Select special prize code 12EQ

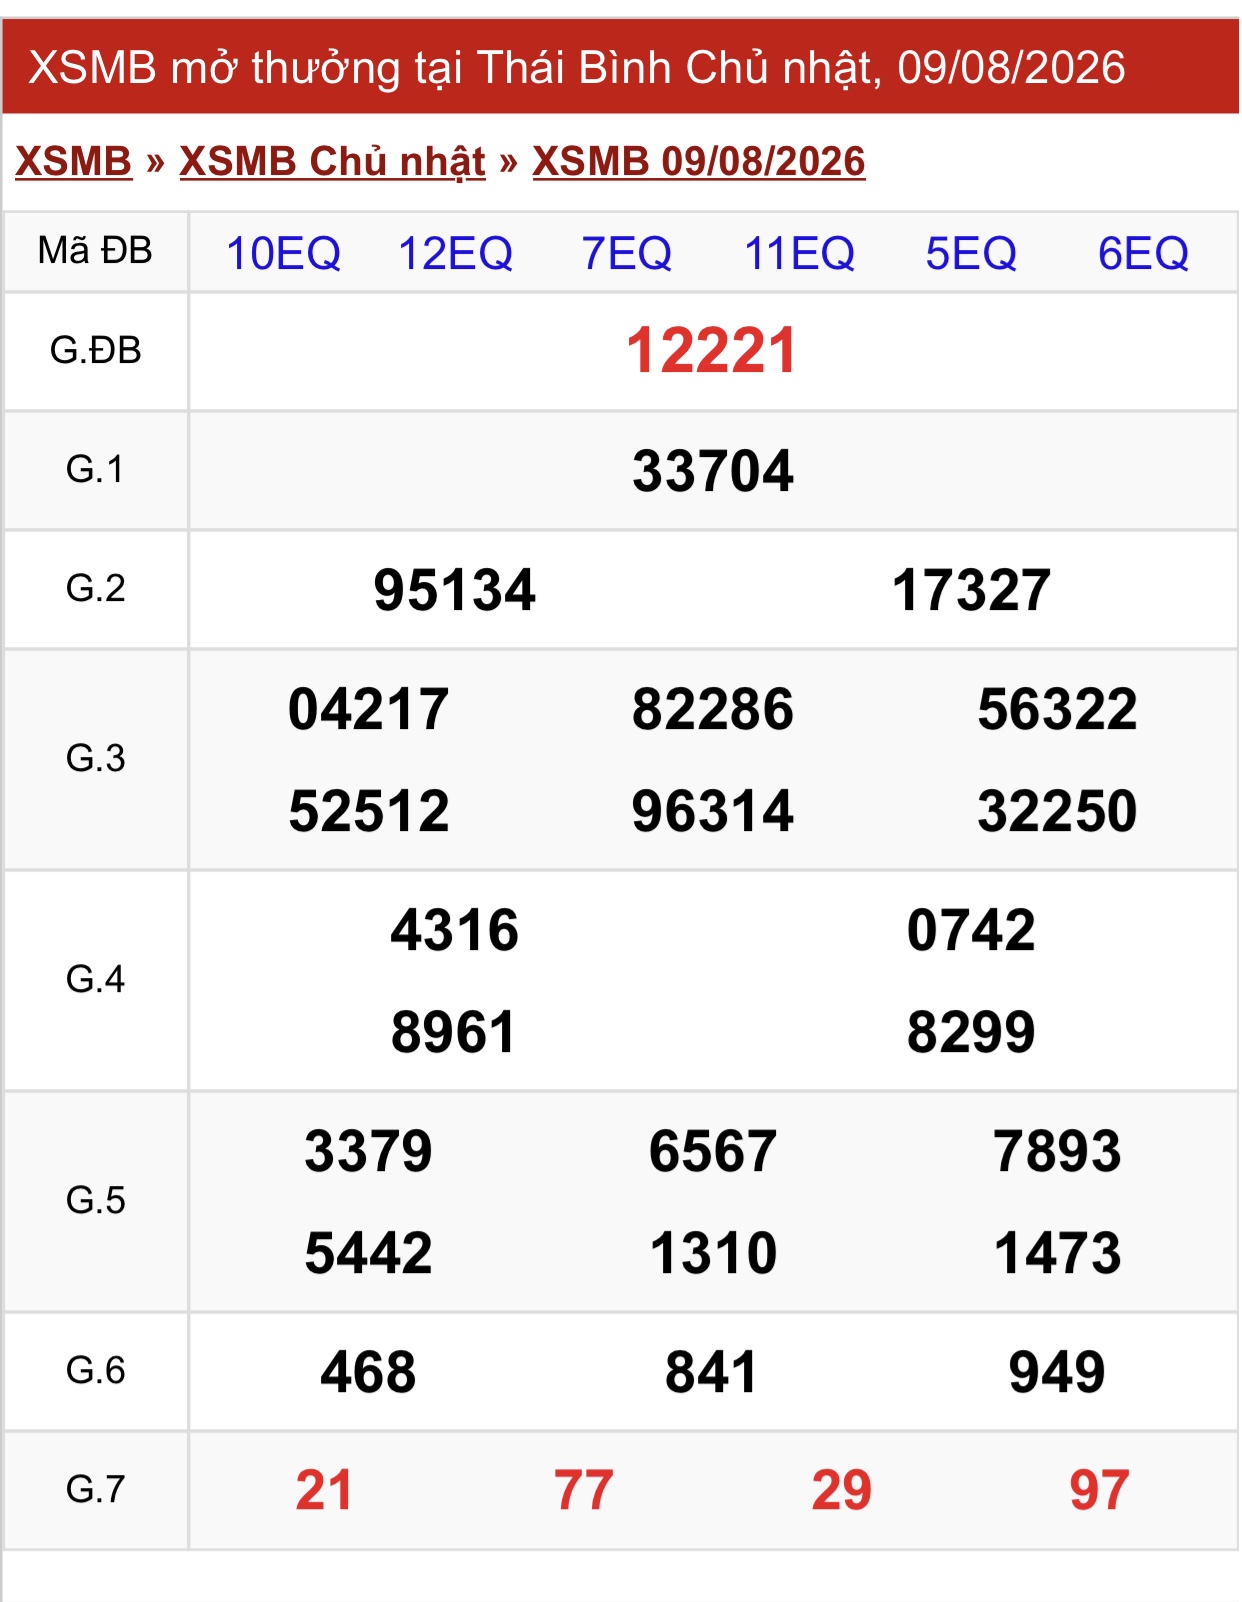click(455, 254)
